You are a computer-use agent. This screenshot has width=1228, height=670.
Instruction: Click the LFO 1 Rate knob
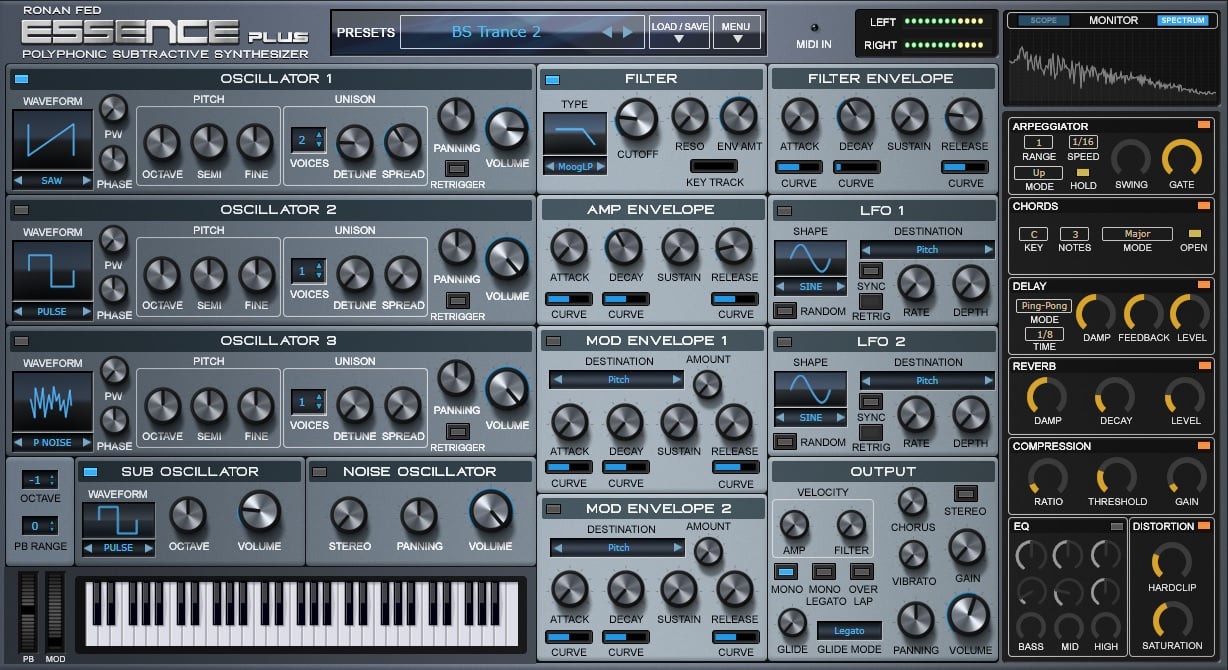click(x=916, y=284)
